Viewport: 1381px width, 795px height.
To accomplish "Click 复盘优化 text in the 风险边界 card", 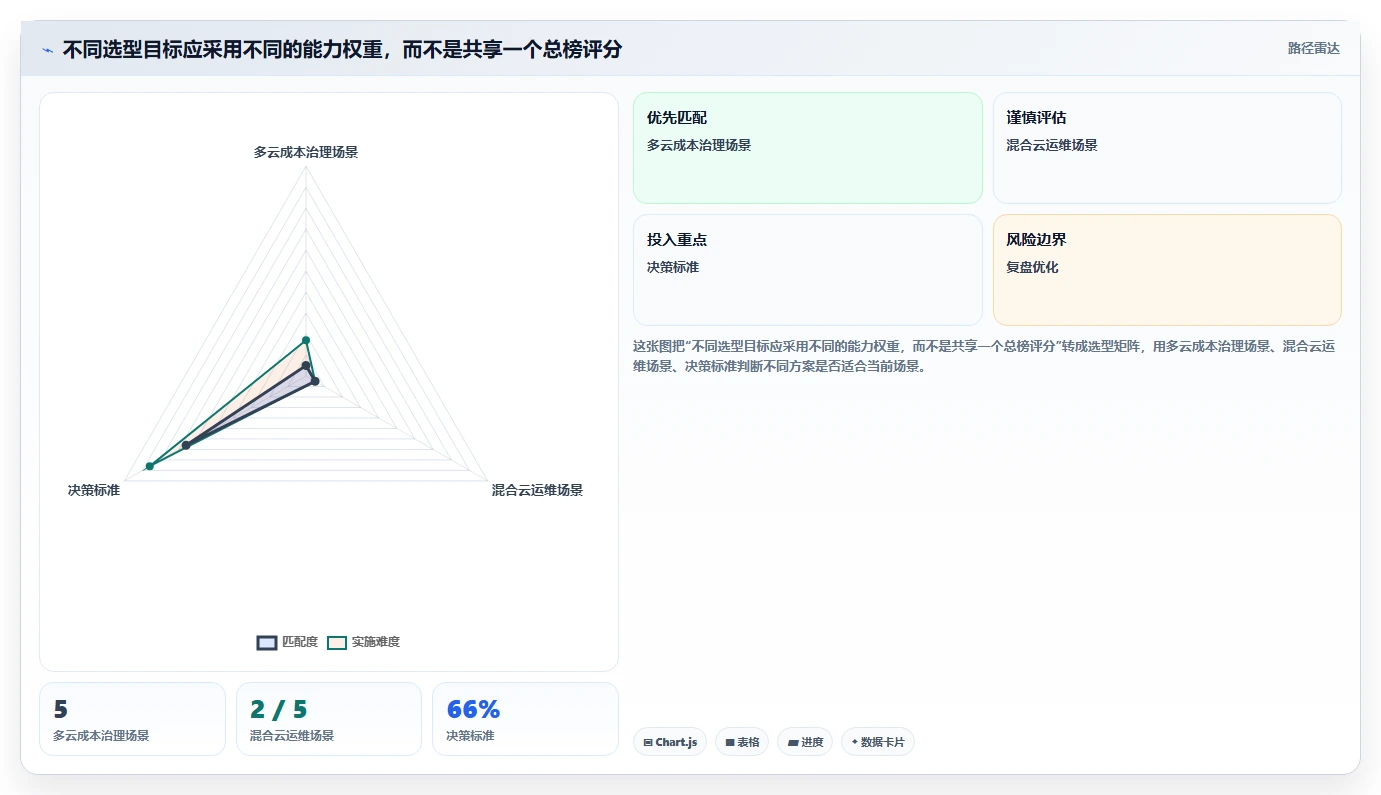I will tap(1032, 267).
